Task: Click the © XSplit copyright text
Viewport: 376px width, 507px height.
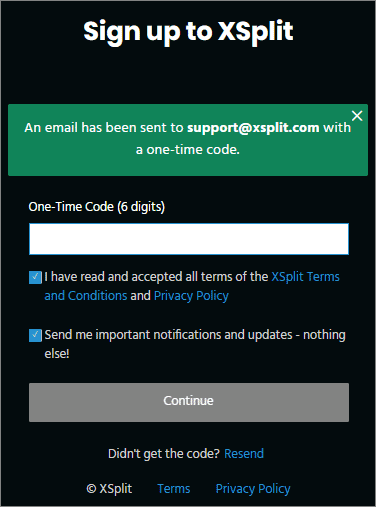Action: click(x=109, y=489)
